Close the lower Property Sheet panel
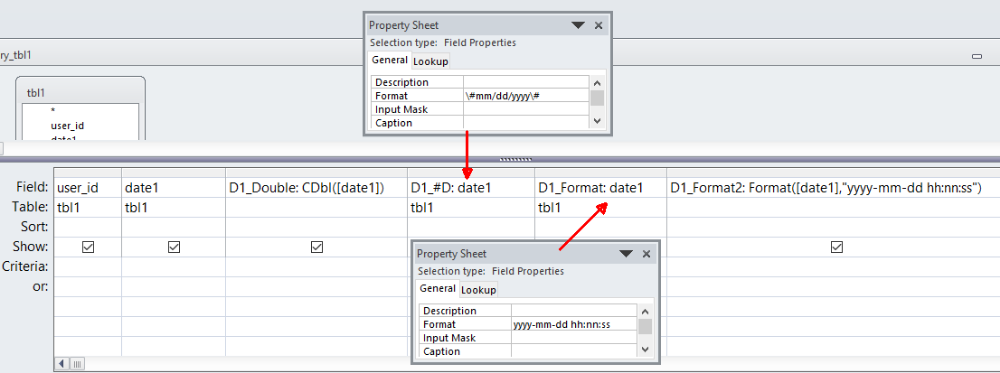 coord(646,254)
